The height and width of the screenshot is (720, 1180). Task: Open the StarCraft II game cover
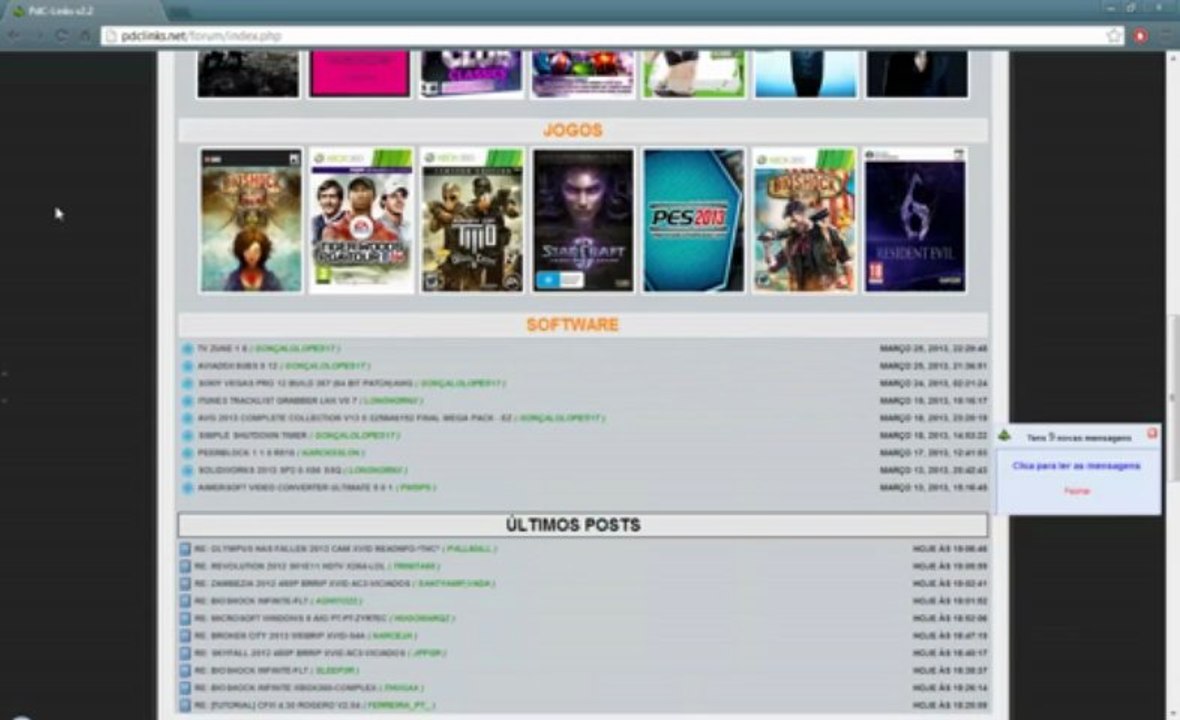[x=583, y=220]
